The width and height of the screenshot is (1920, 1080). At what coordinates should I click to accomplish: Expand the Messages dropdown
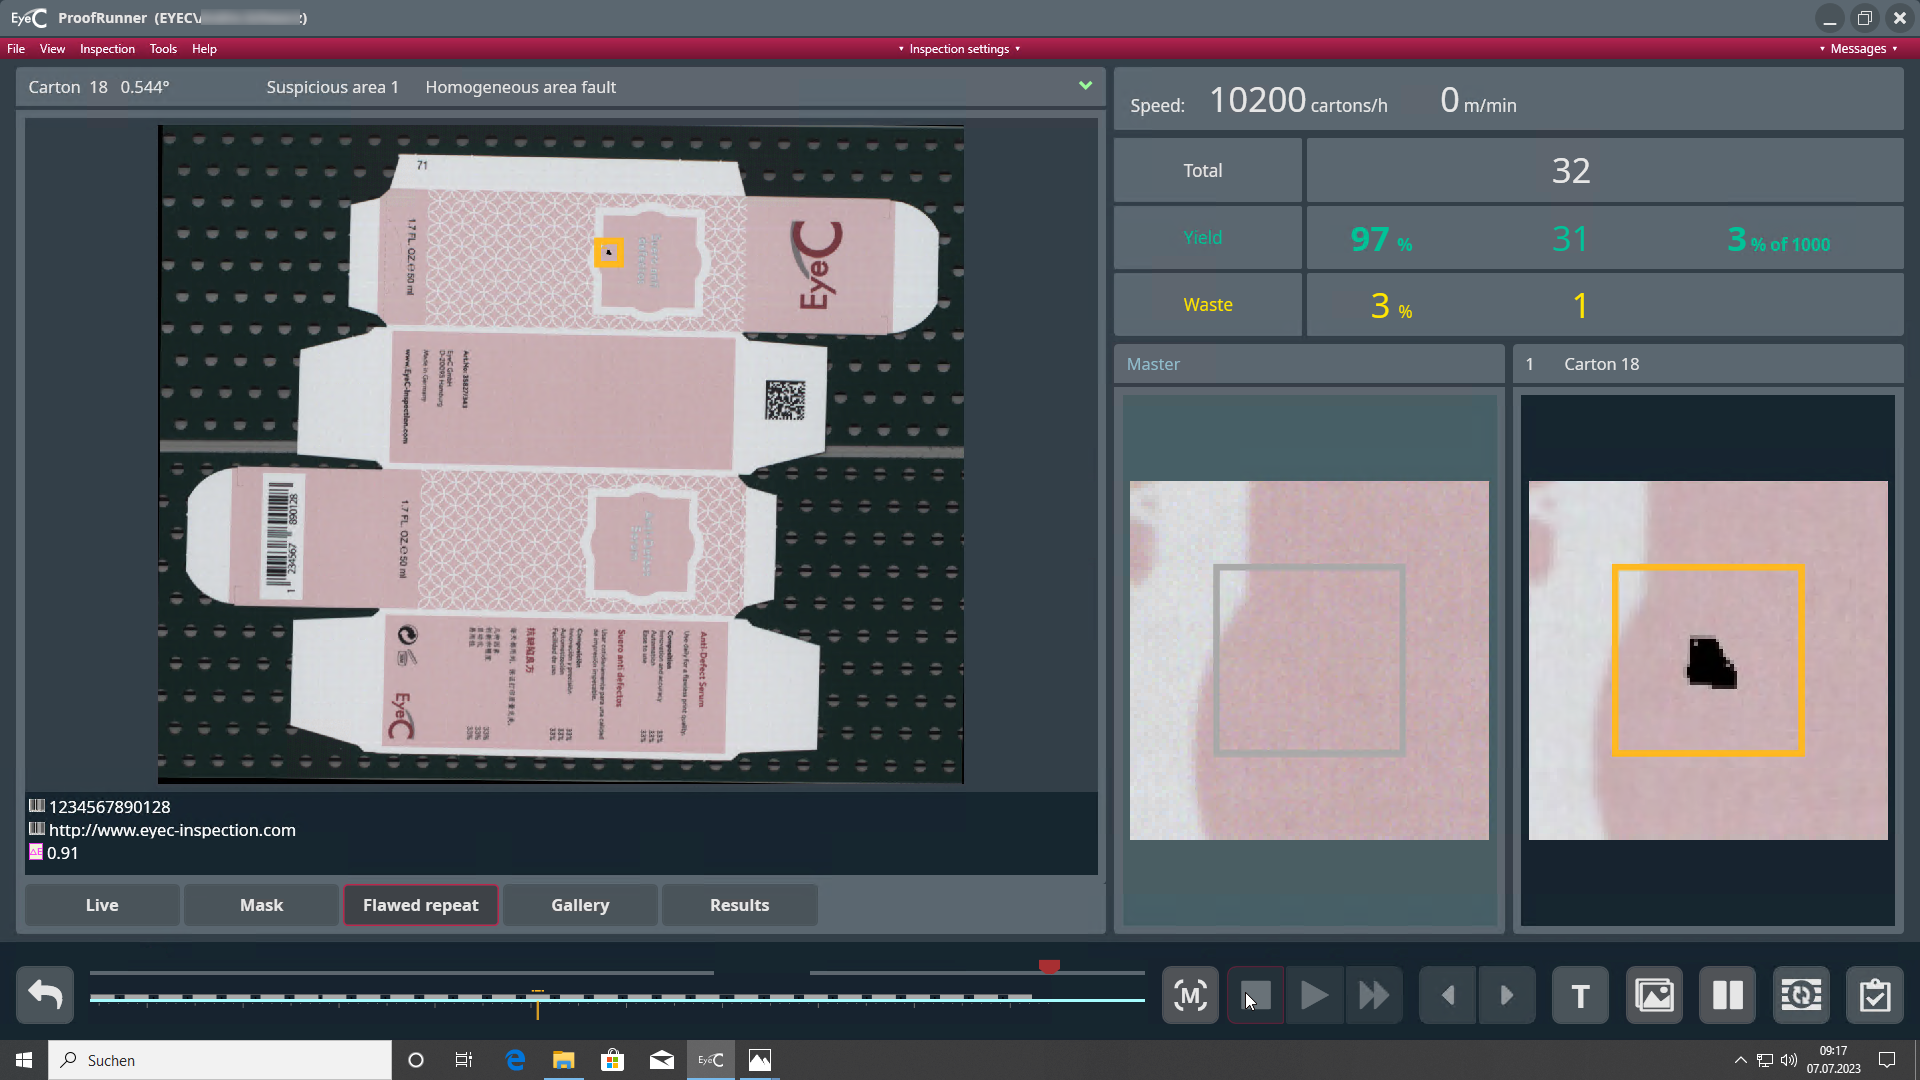pyautogui.click(x=1858, y=48)
